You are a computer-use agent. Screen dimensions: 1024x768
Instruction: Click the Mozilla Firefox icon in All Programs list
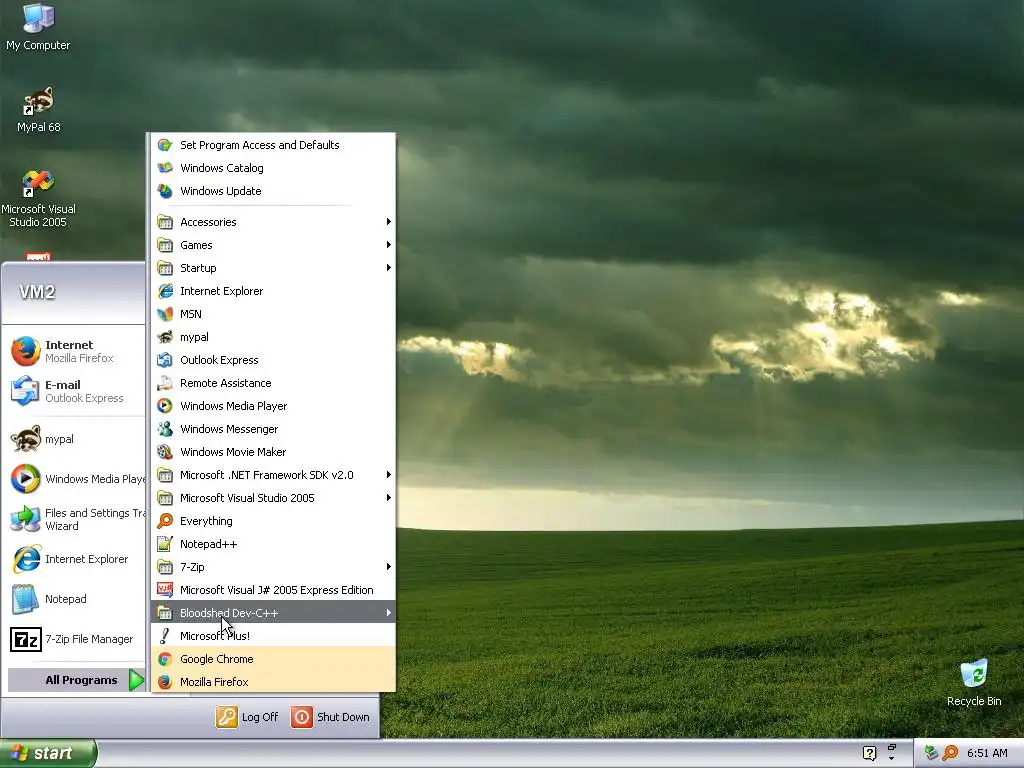(165, 682)
